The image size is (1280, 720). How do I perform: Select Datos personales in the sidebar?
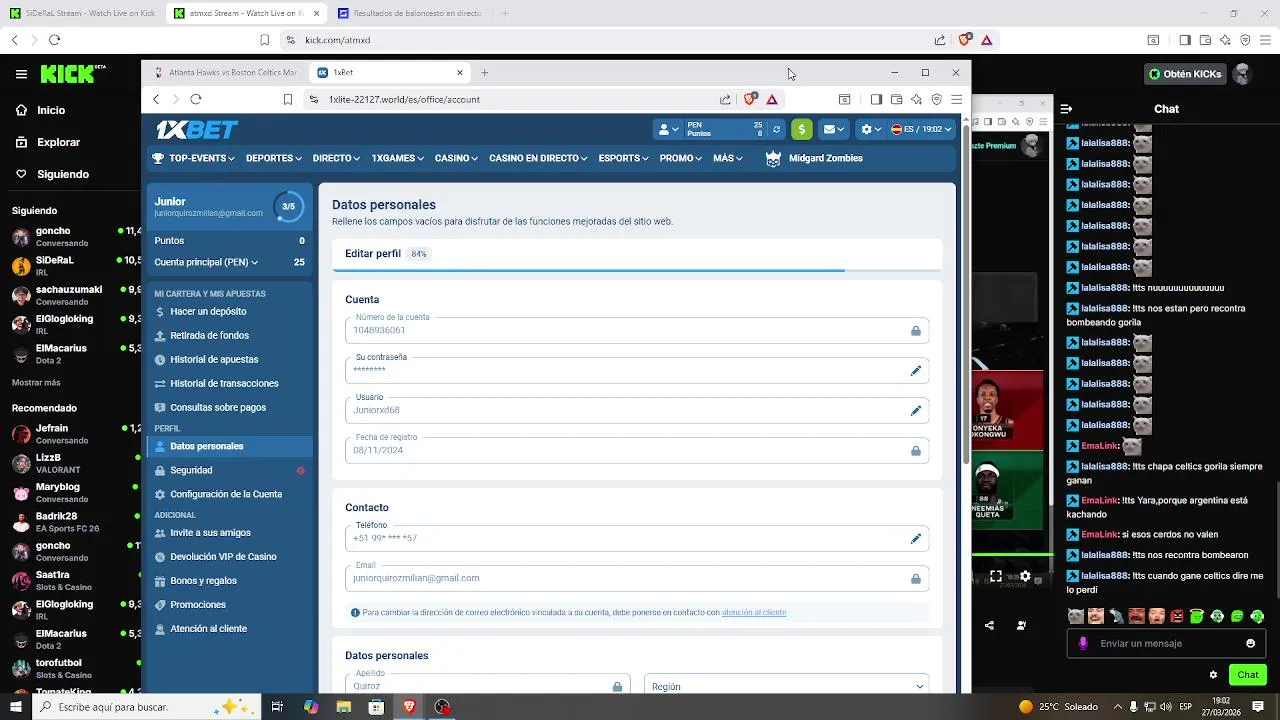[x=229, y=446]
